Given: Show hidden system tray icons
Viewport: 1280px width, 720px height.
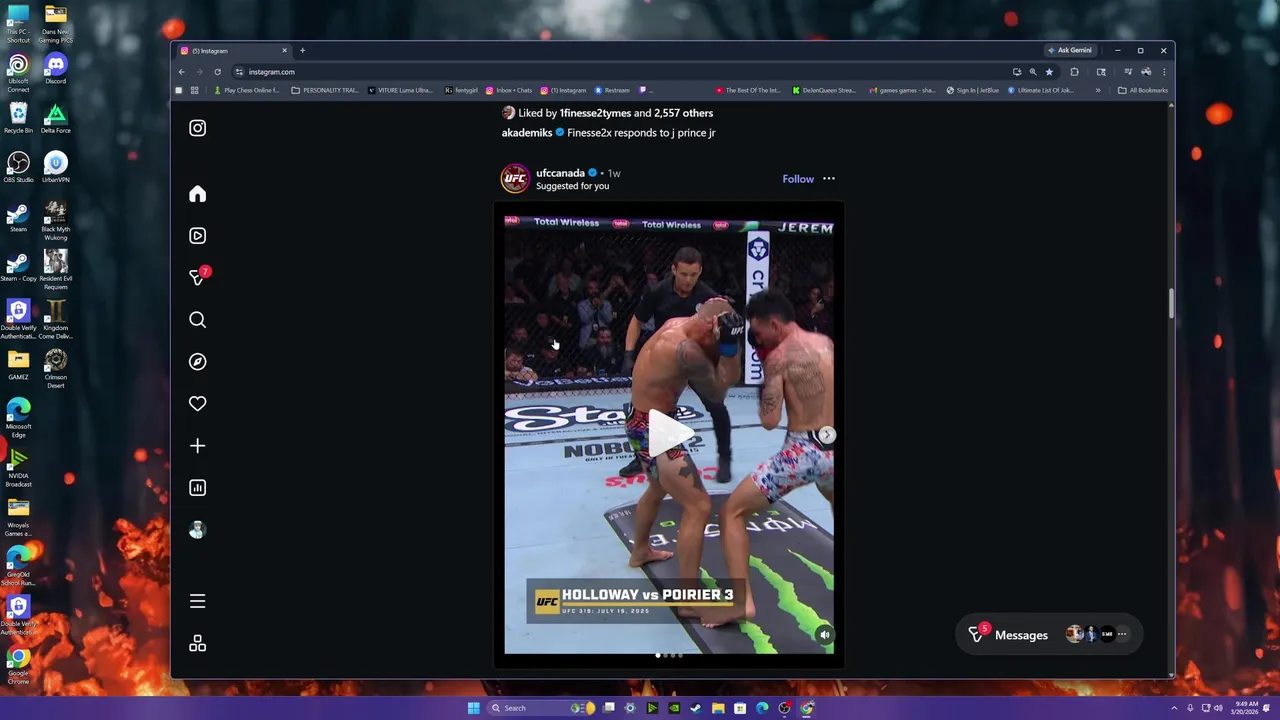Looking at the screenshot, I should [x=1175, y=708].
